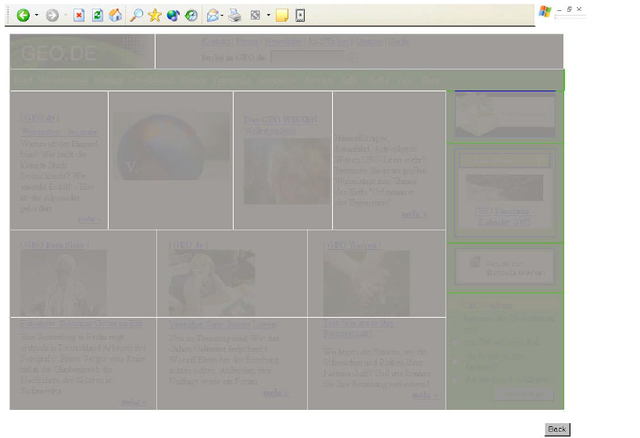Click the Mail envelope icon
The height and width of the screenshot is (438, 640).
[212, 16]
